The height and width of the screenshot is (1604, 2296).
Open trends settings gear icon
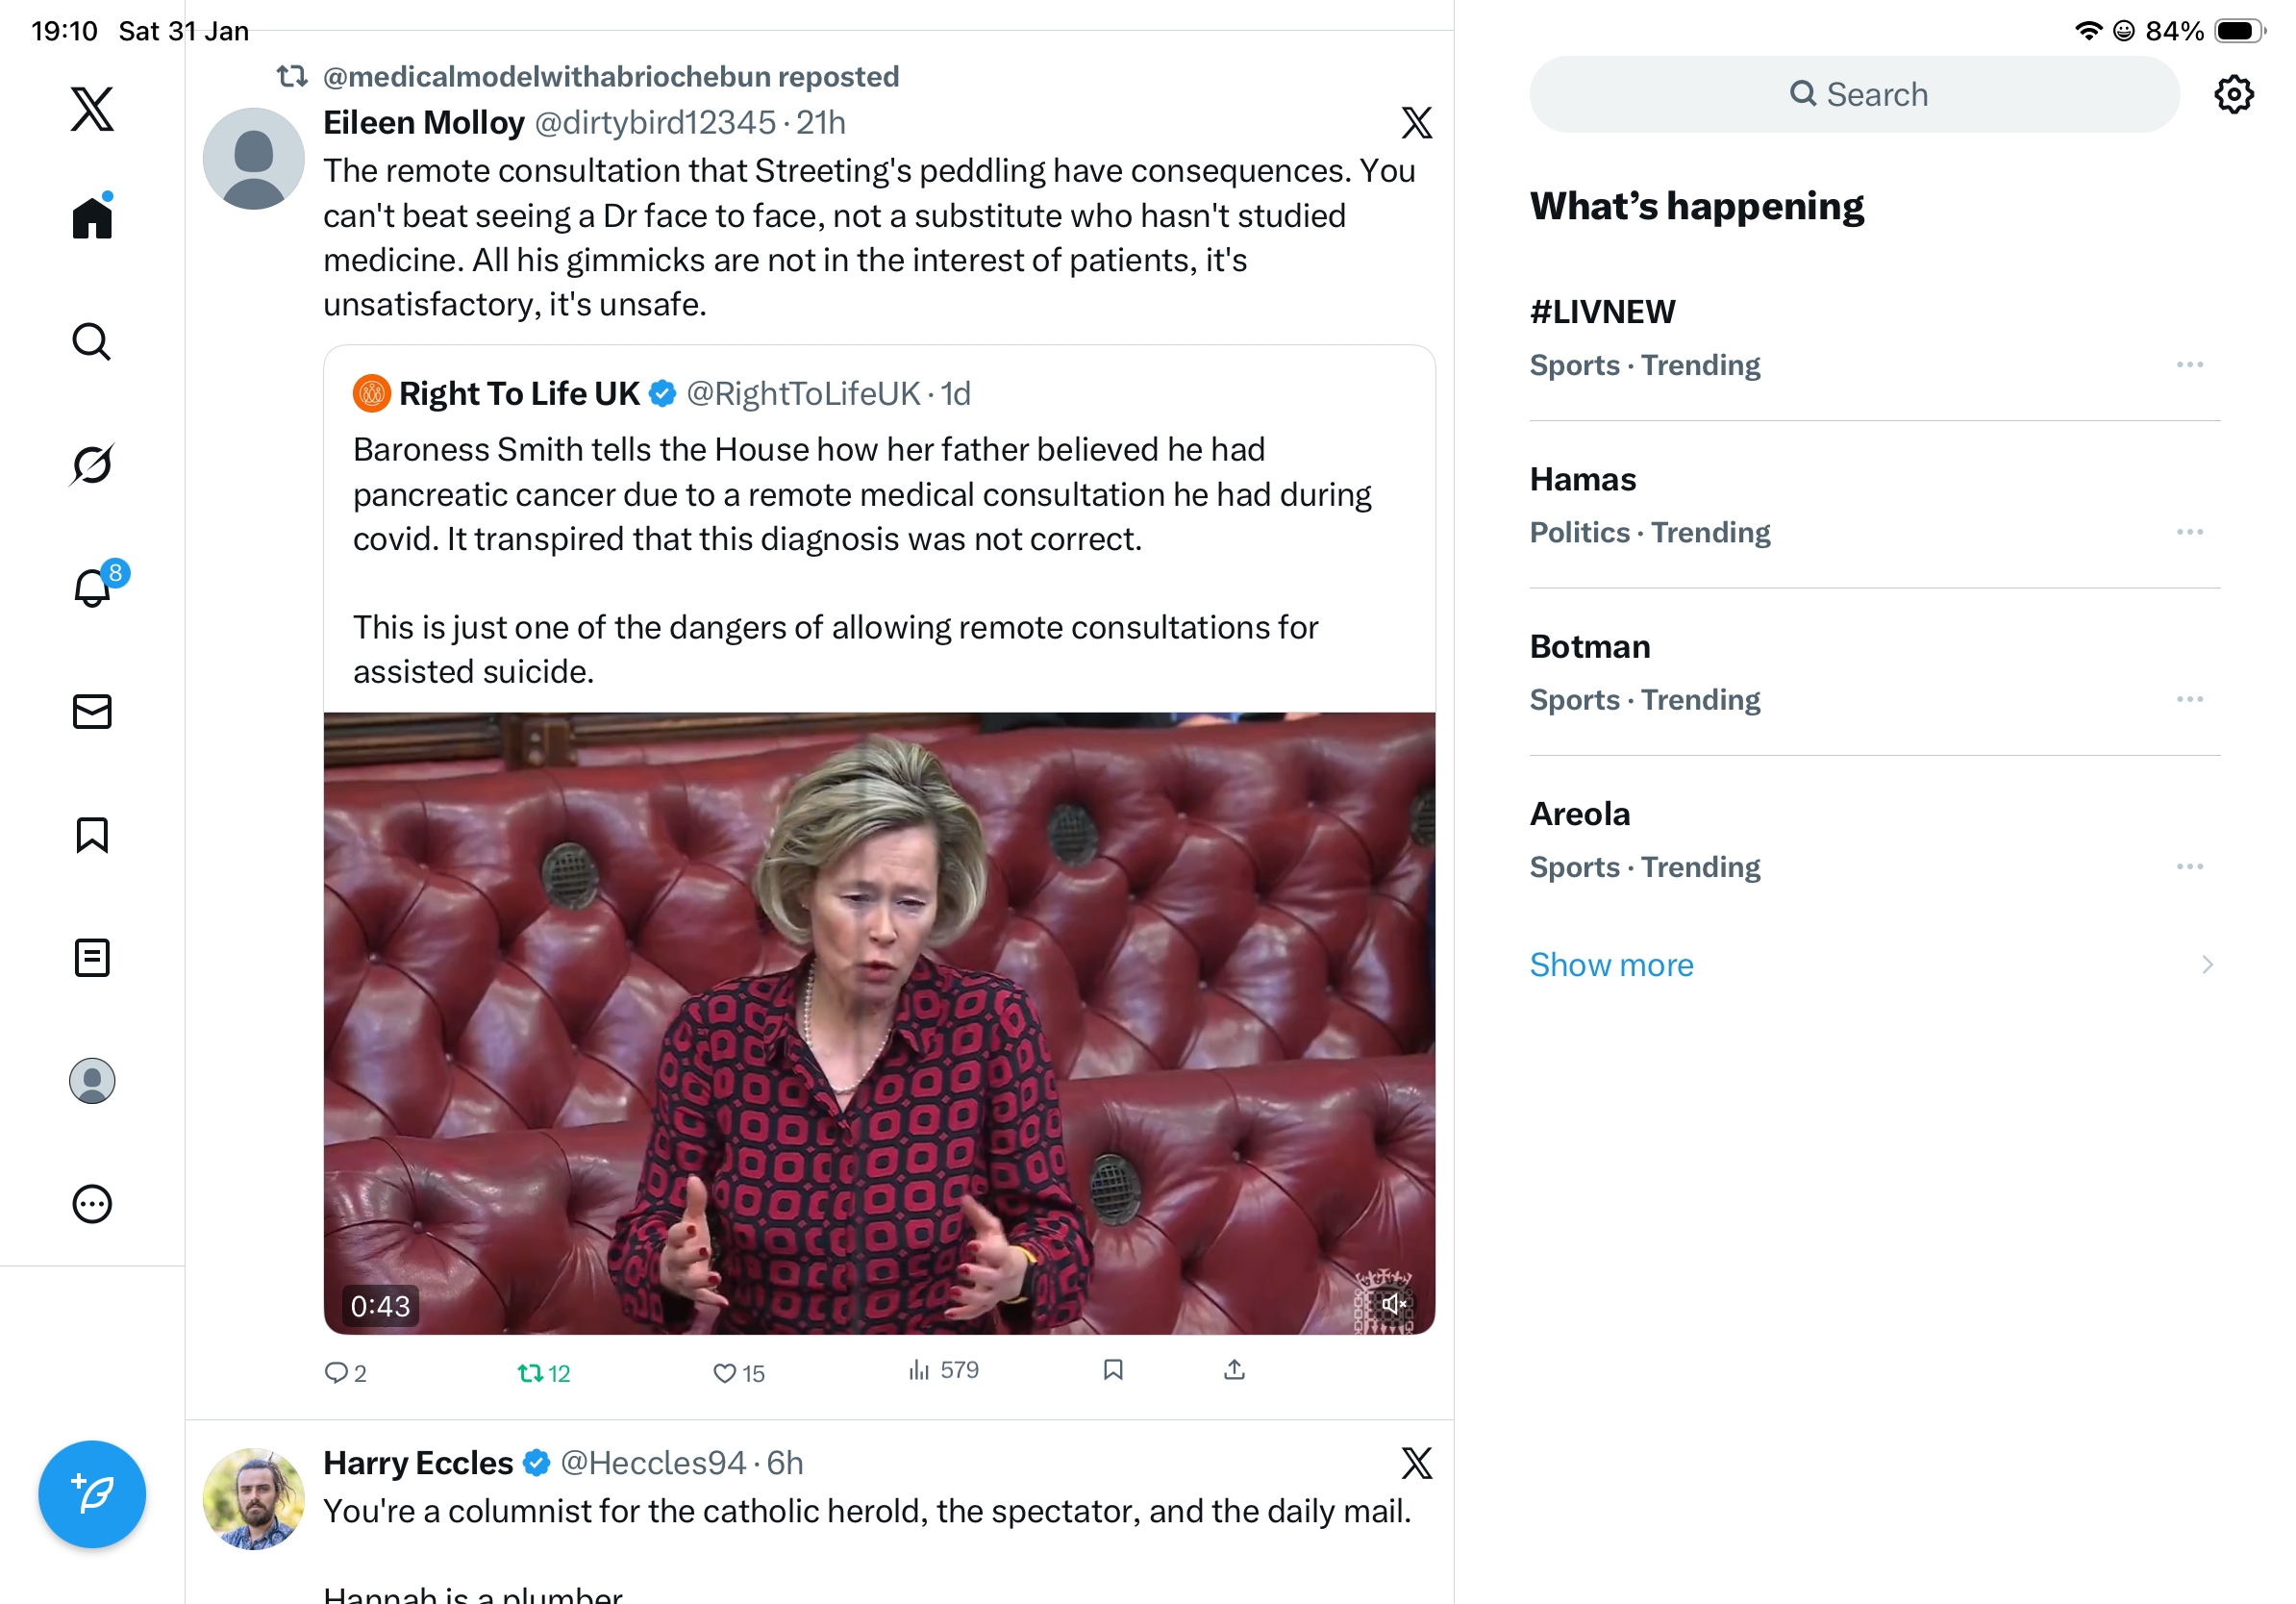pyautogui.click(x=2233, y=95)
